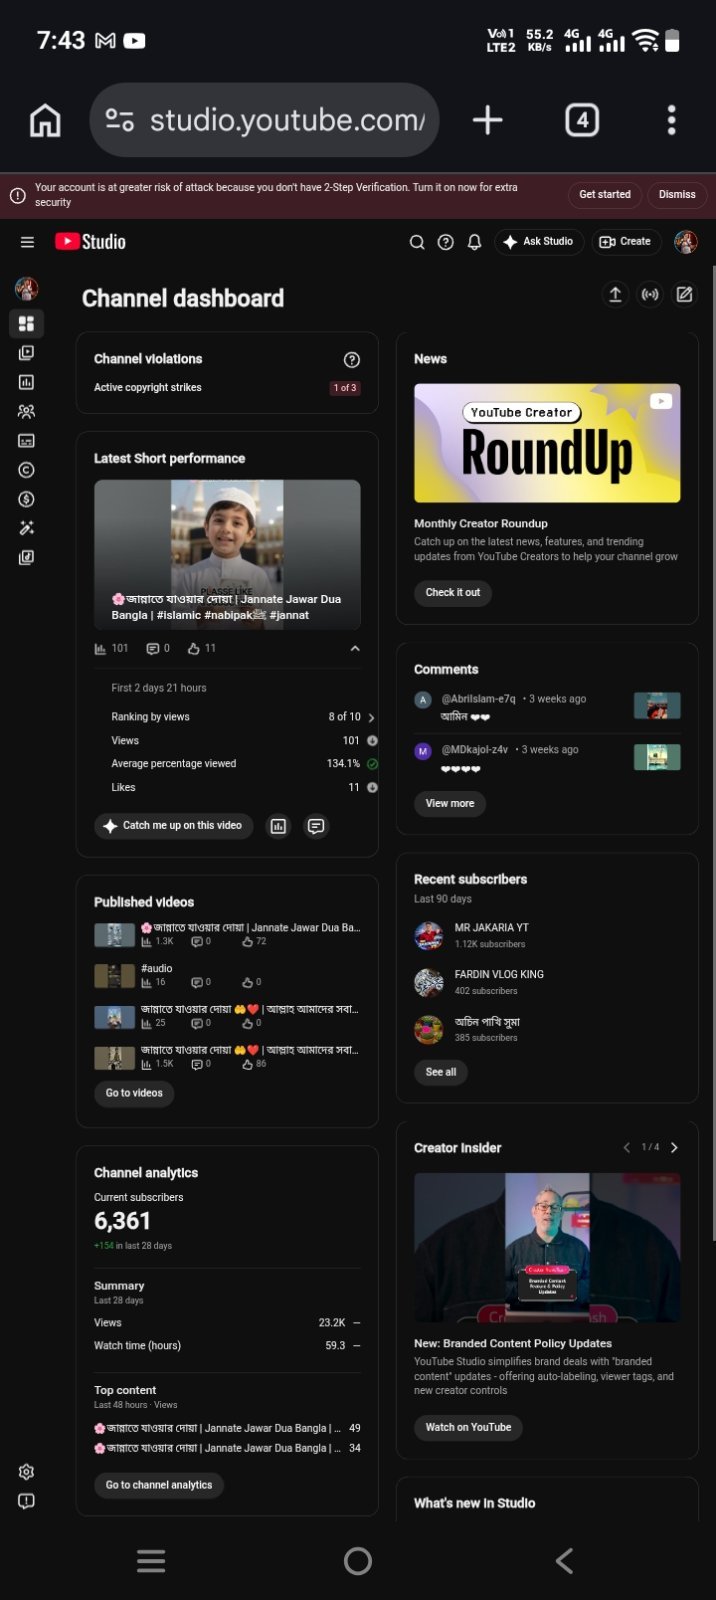Open Audio library icon in sidebar
This screenshot has height=1600, width=716.
coord(27,558)
